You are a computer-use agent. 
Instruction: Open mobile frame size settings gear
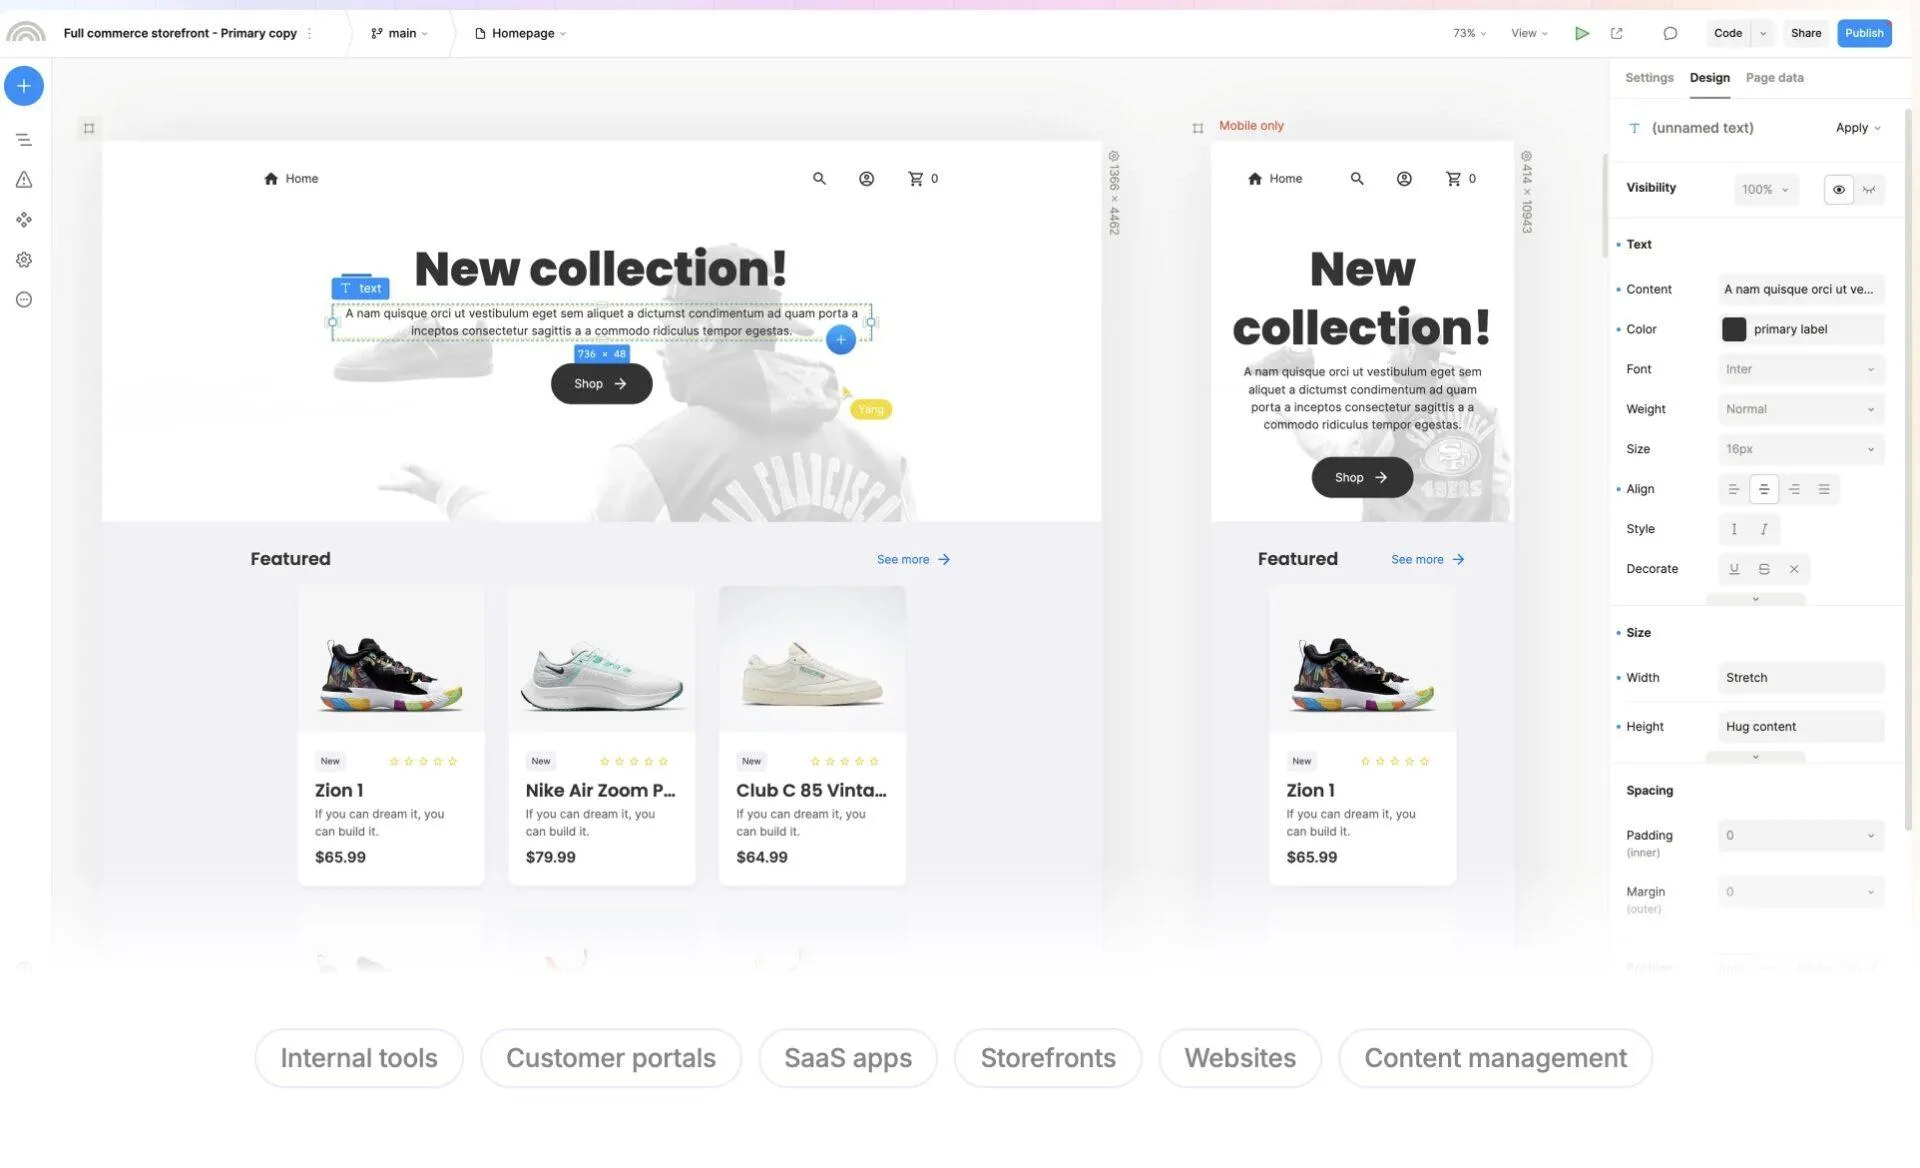(1527, 157)
